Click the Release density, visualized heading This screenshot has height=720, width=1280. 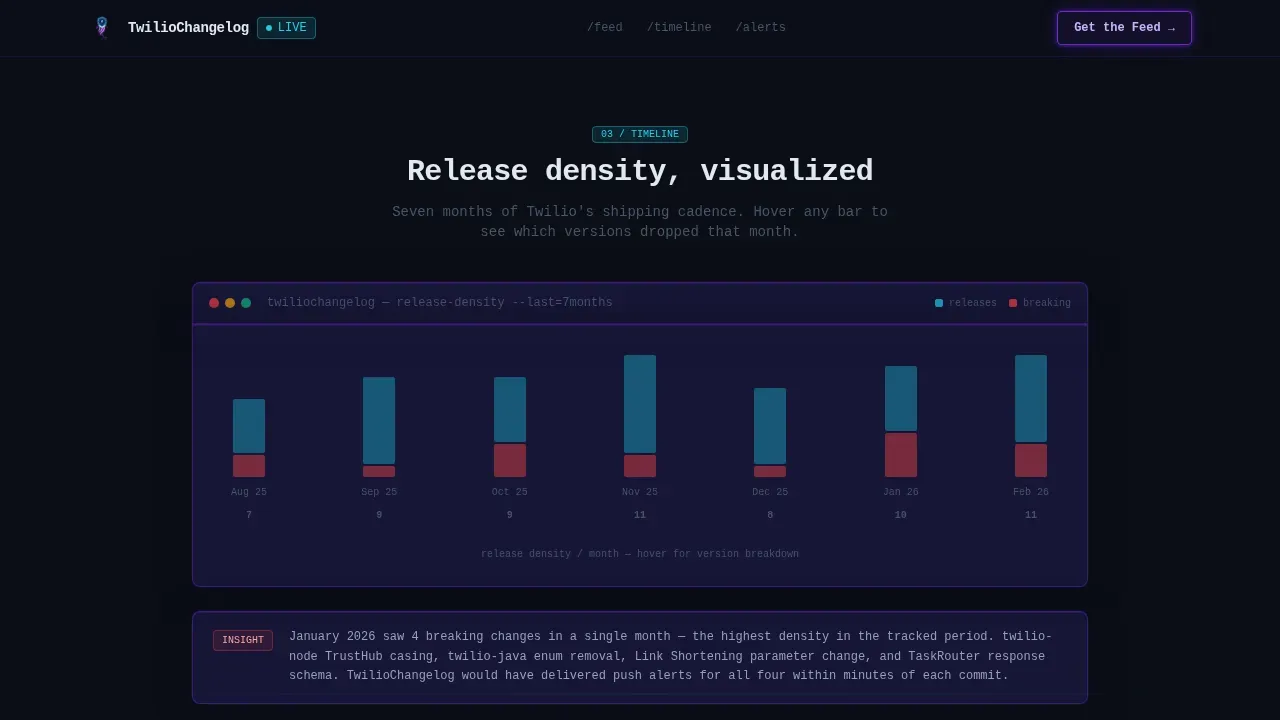pyautogui.click(x=640, y=171)
